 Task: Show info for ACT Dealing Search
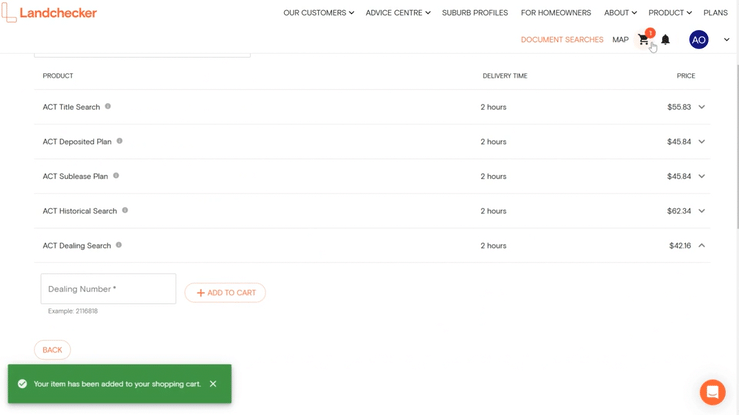(x=119, y=245)
